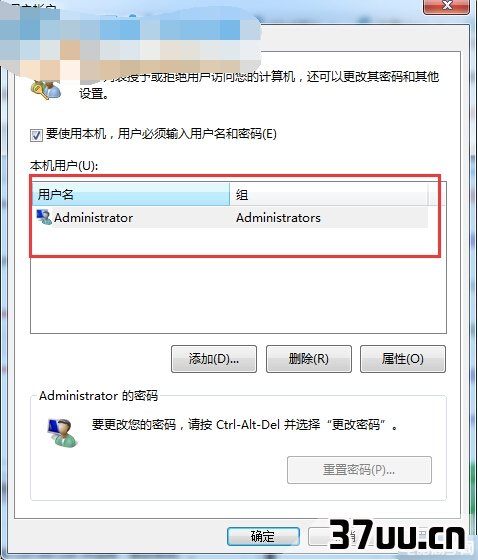478x560 pixels.
Task: Click the Ctrl-Alt-Del password instruction text
Action: click(x=245, y=425)
